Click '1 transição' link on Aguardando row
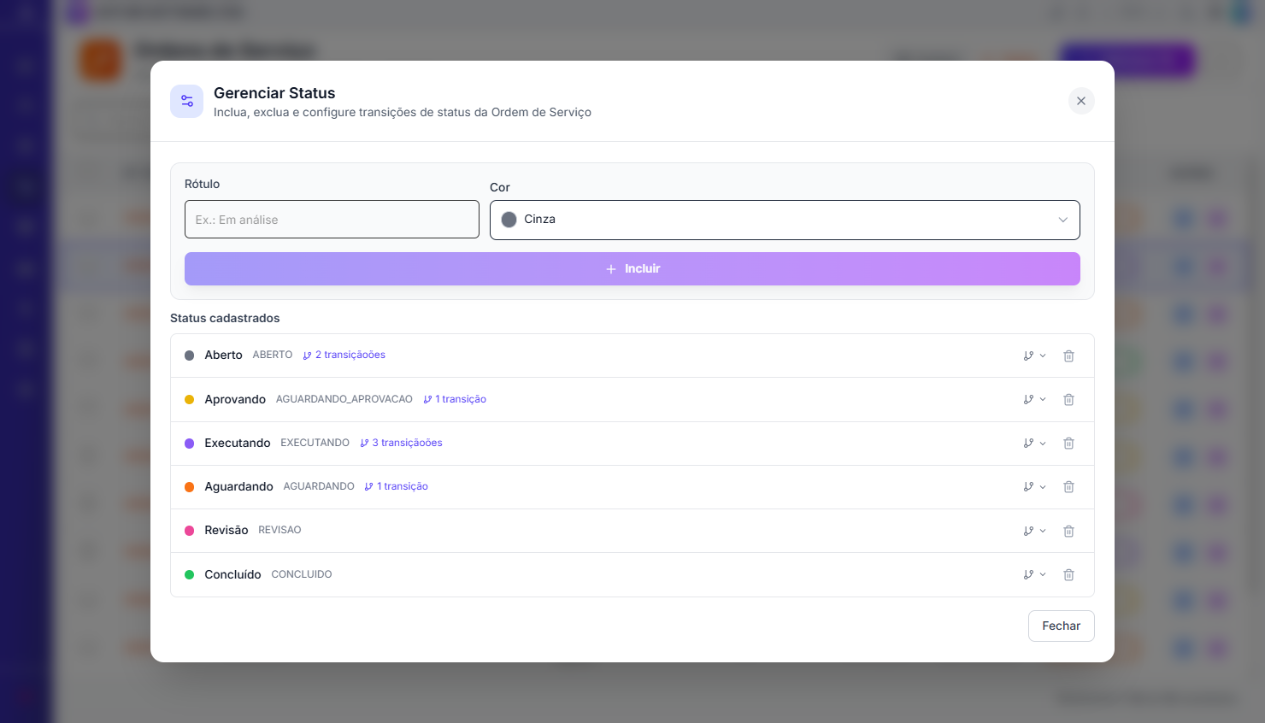Image resolution: width=1265 pixels, height=723 pixels. click(396, 487)
